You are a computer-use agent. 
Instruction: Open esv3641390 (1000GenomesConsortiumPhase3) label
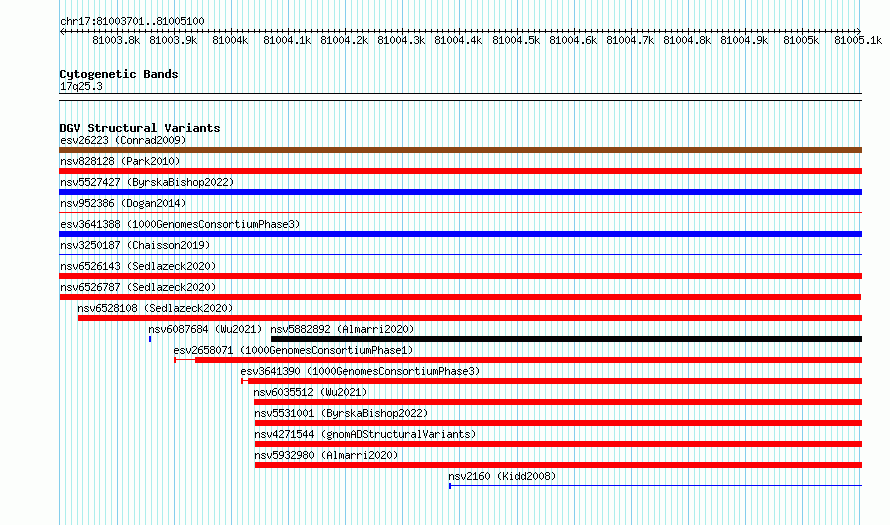click(x=360, y=371)
